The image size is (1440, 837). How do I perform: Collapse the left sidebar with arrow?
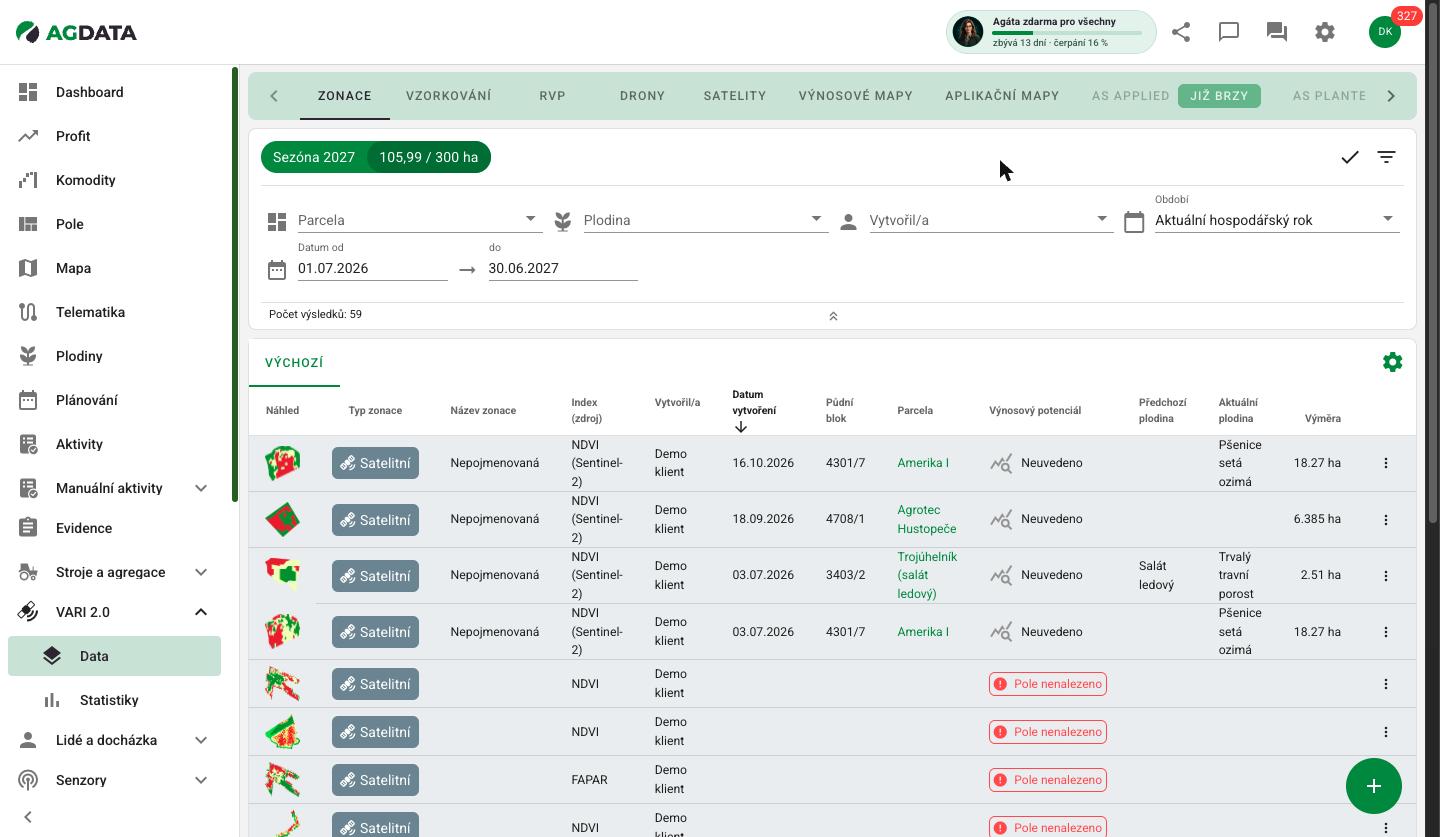click(x=28, y=817)
